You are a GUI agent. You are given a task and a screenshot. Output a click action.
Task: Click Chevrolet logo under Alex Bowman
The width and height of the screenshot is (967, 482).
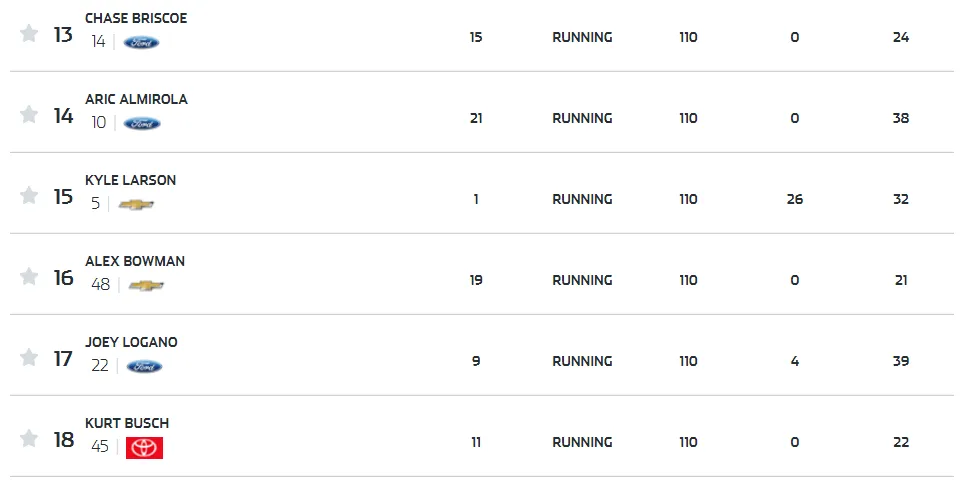click(146, 285)
